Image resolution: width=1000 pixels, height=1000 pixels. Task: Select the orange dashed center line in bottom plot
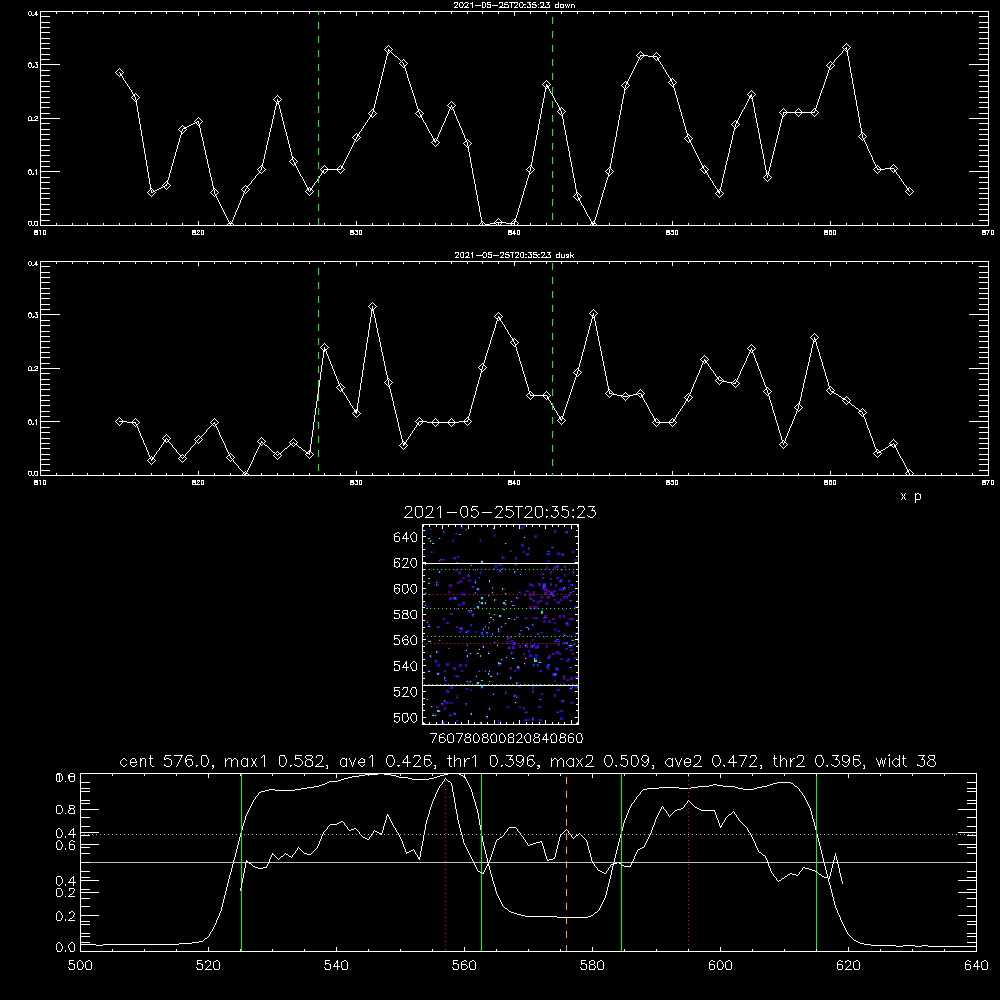(x=566, y=861)
